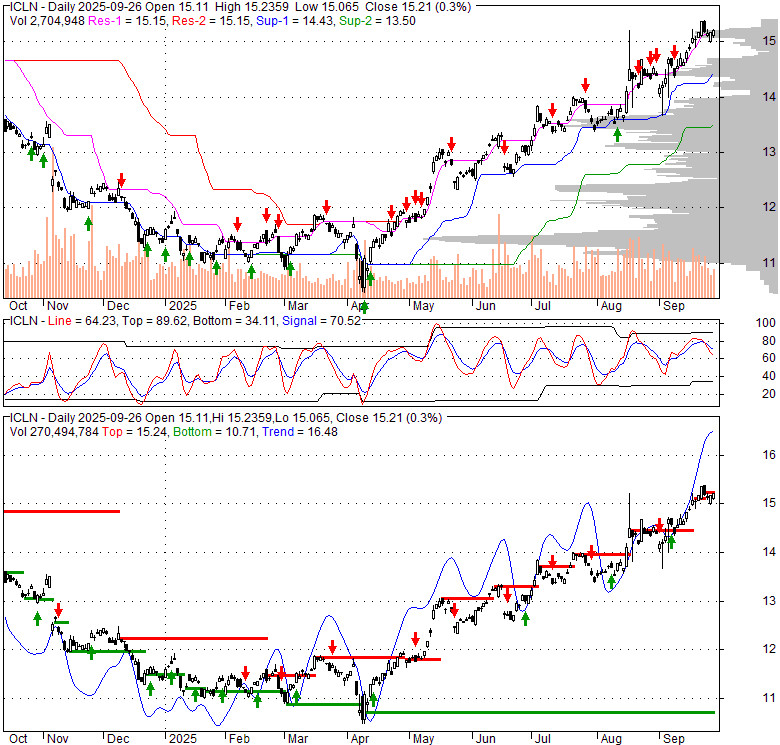The height and width of the screenshot is (745, 780).
Task: Select the Jul label under the trend chart
Action: pos(542,739)
